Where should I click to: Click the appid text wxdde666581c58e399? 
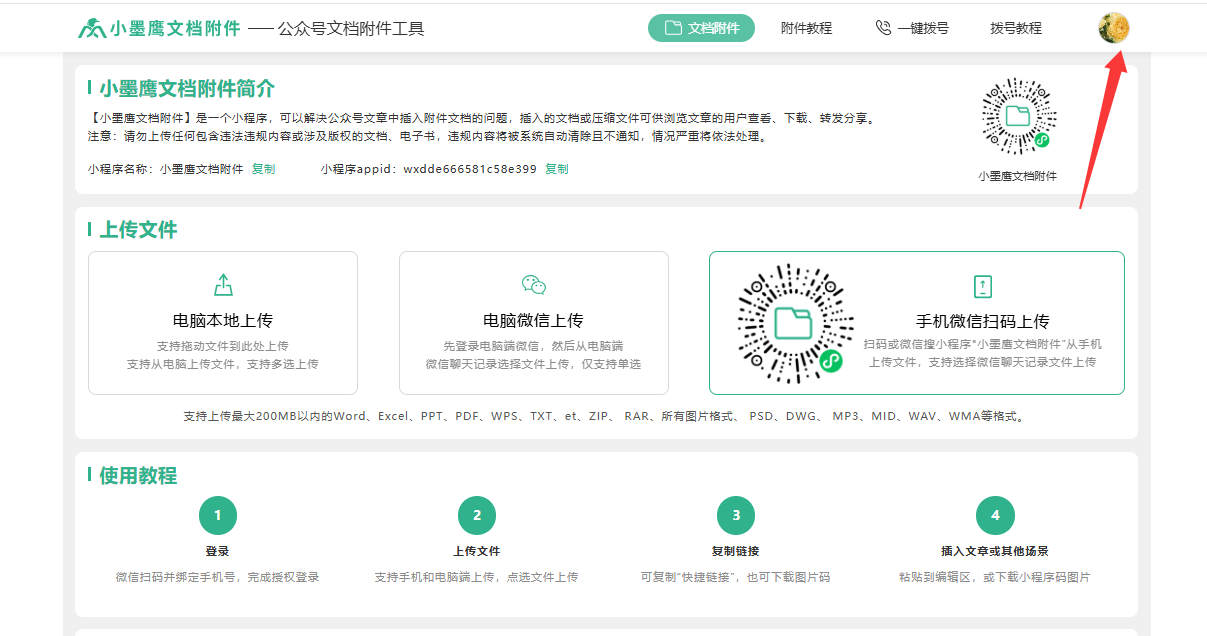point(470,169)
